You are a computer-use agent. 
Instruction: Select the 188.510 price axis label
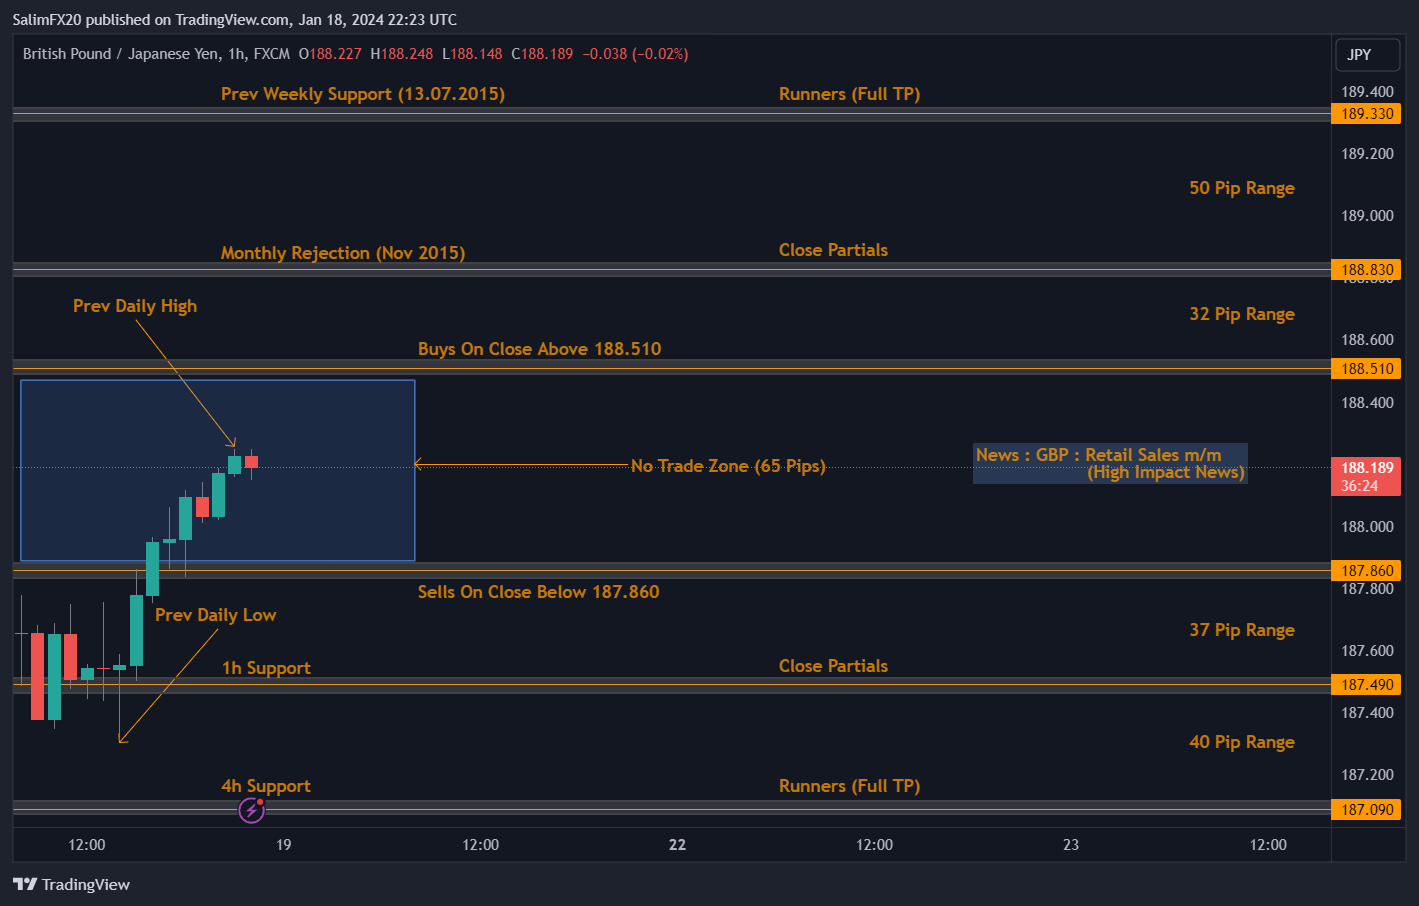point(1366,369)
